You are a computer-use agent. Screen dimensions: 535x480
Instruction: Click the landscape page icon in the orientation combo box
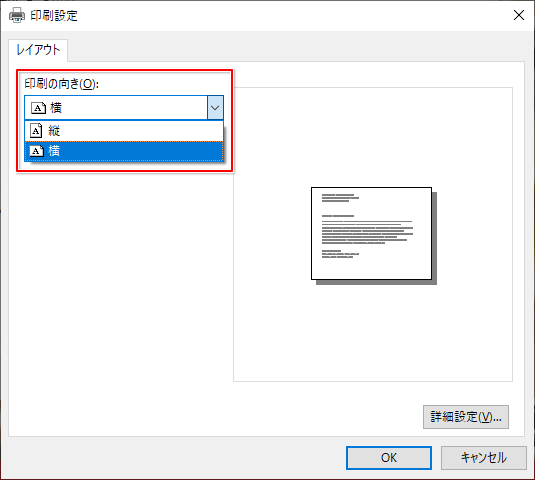[39, 108]
